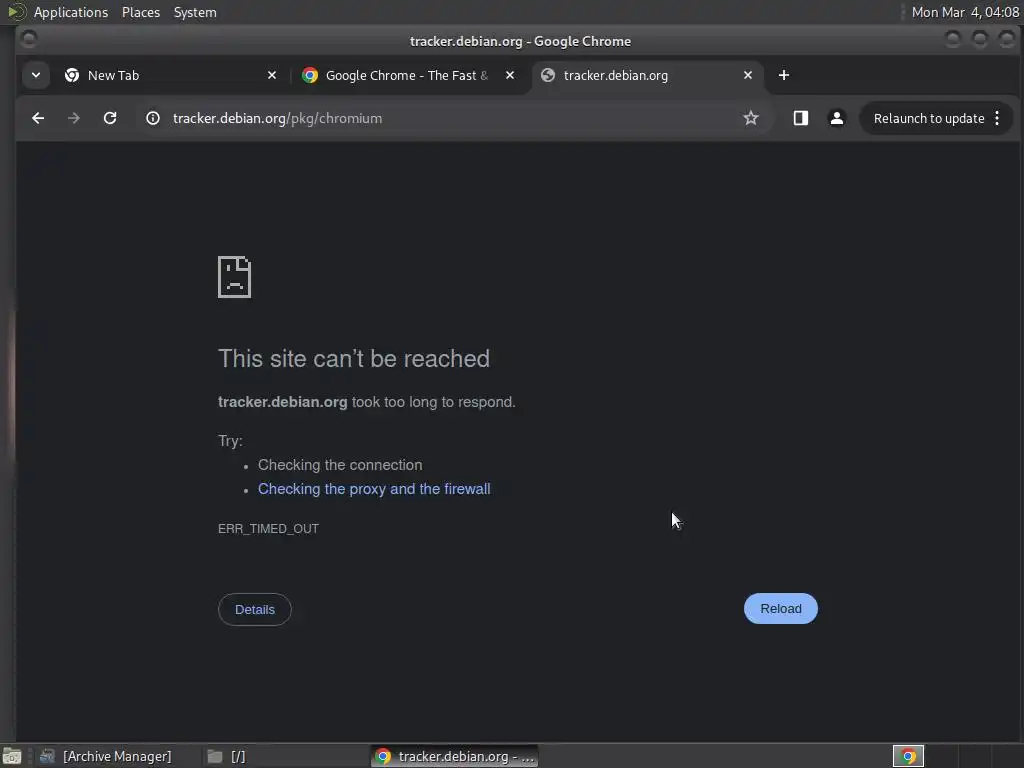Open the side panel icon
This screenshot has height=768, width=1024.
tap(801, 118)
